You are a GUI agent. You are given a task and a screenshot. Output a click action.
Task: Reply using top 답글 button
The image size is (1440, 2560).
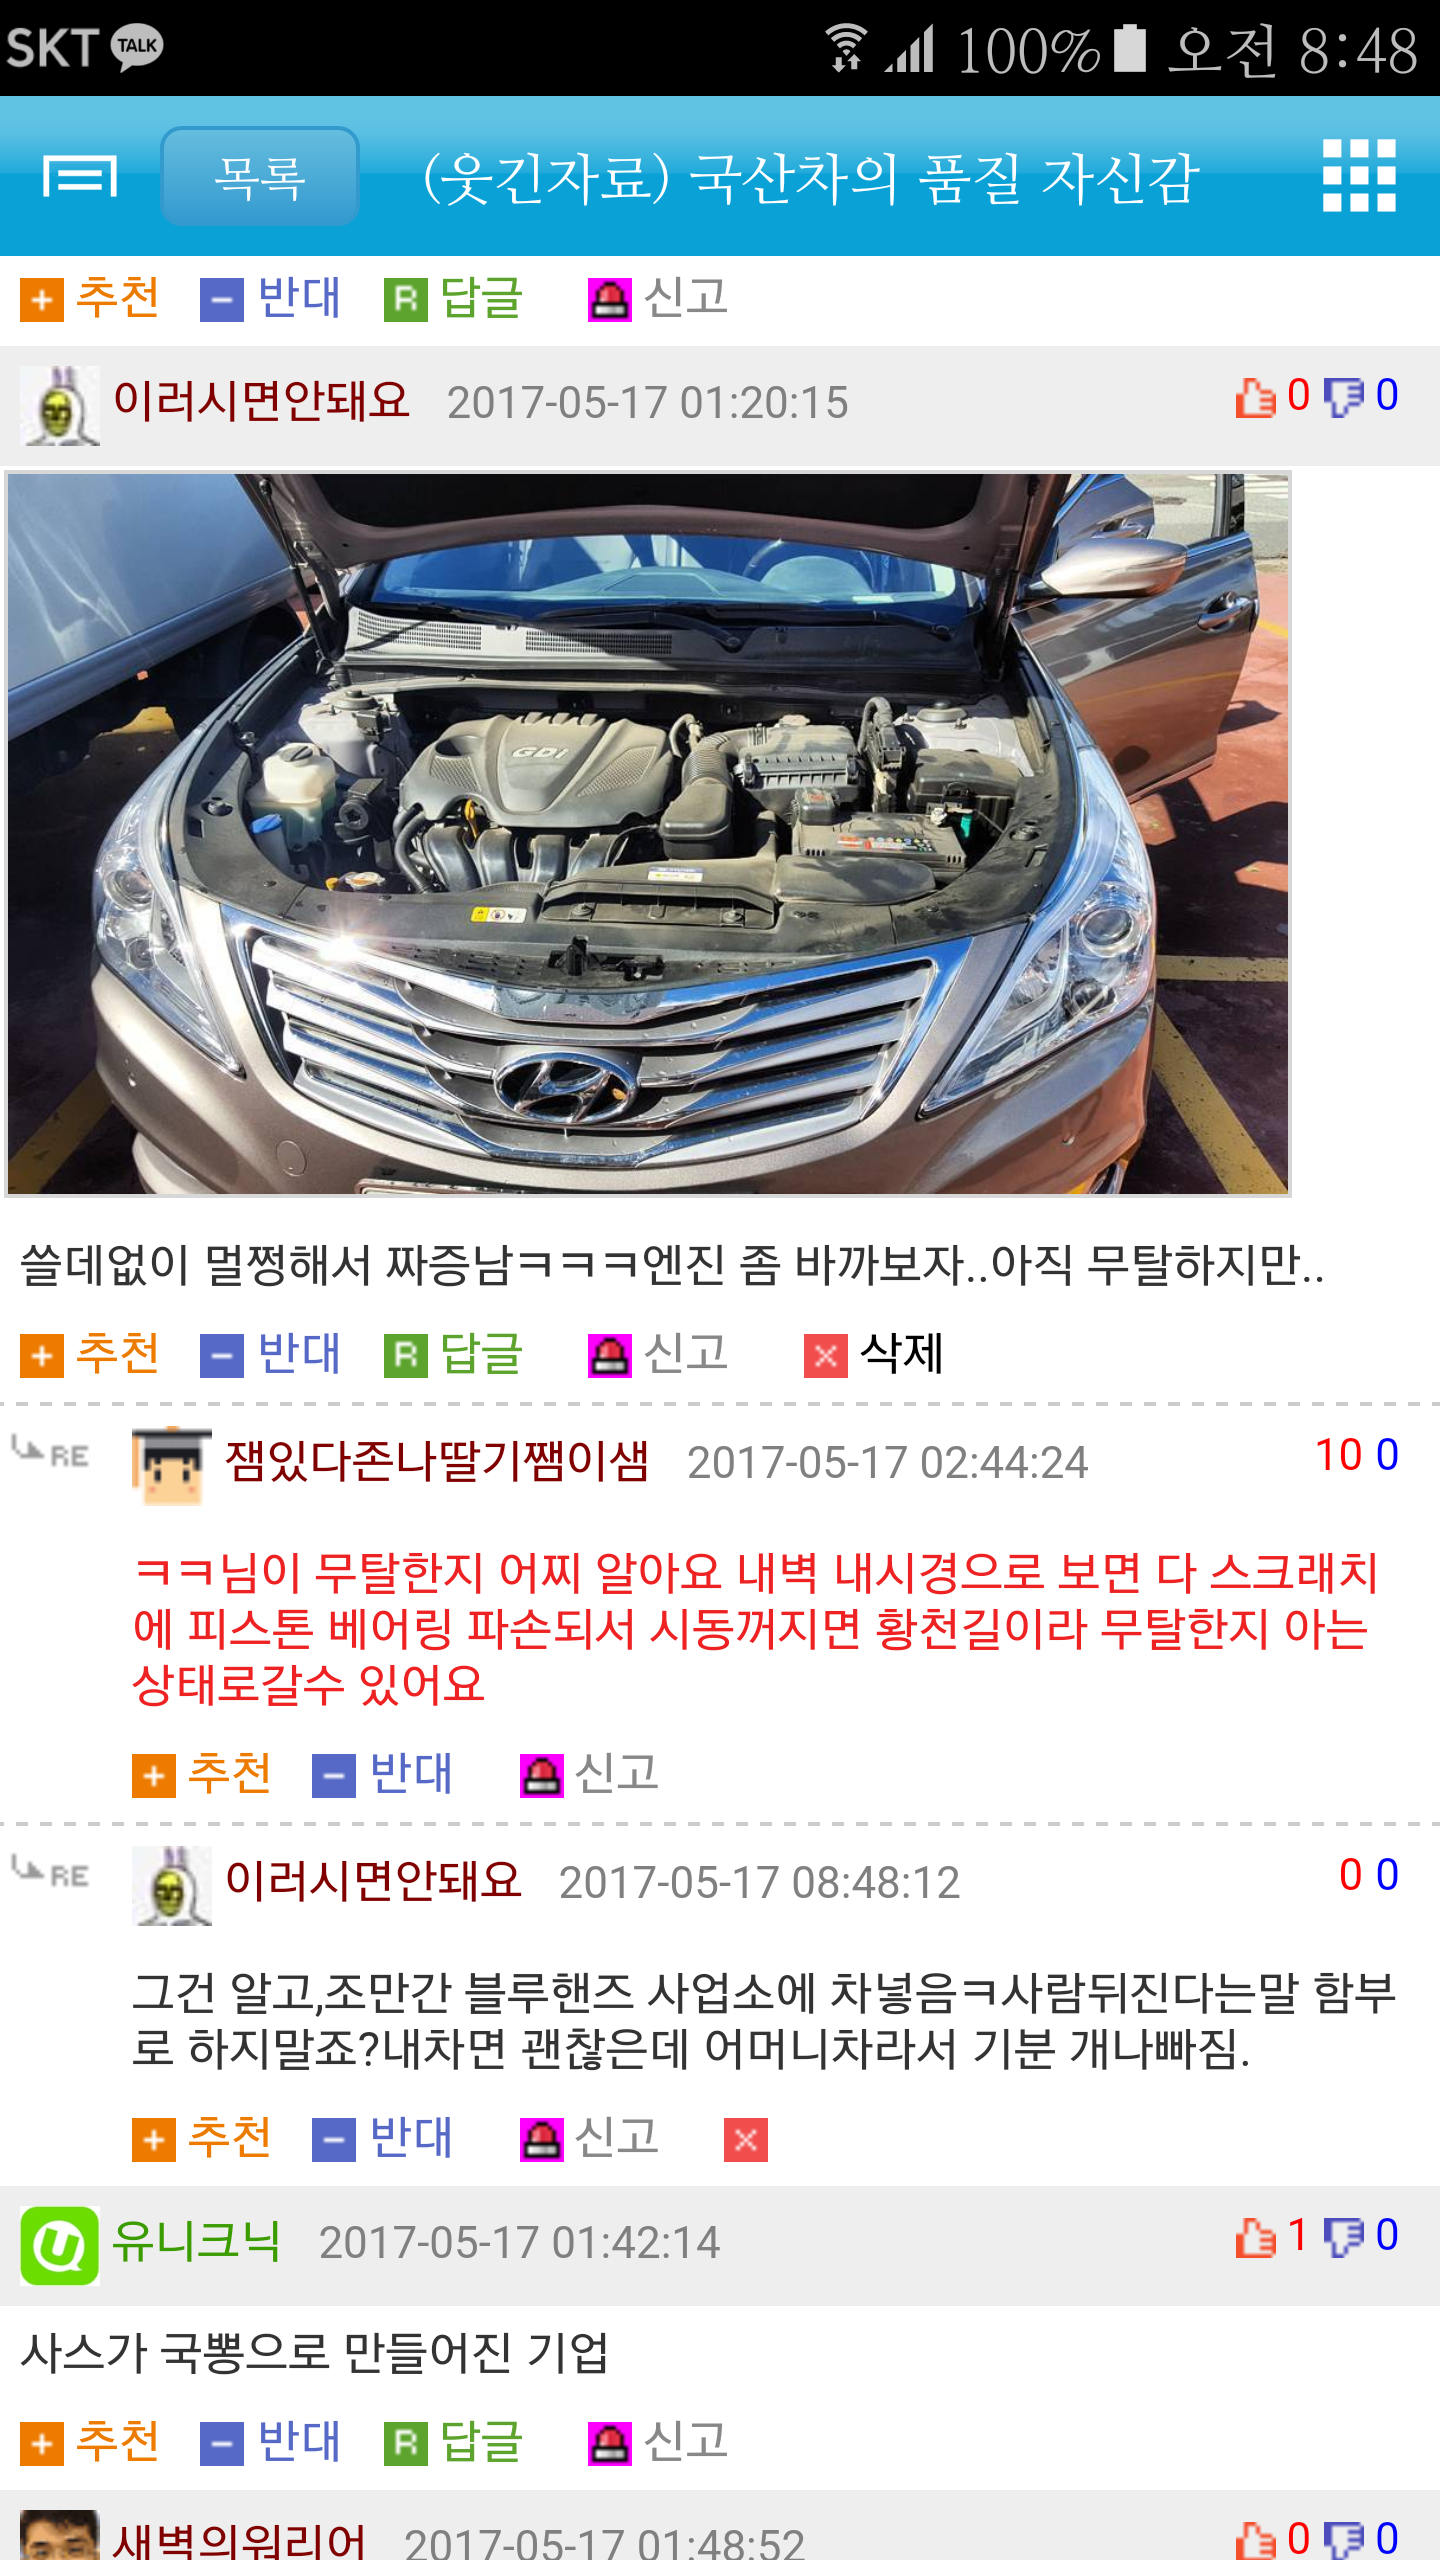[x=454, y=298]
